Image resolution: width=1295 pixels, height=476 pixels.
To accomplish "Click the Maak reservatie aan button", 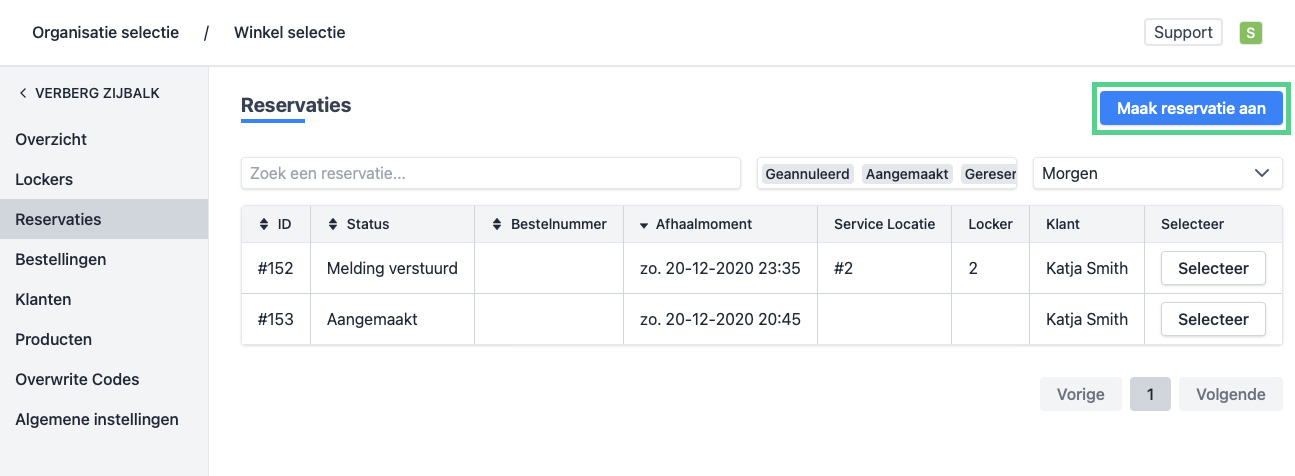I will click(1191, 109).
